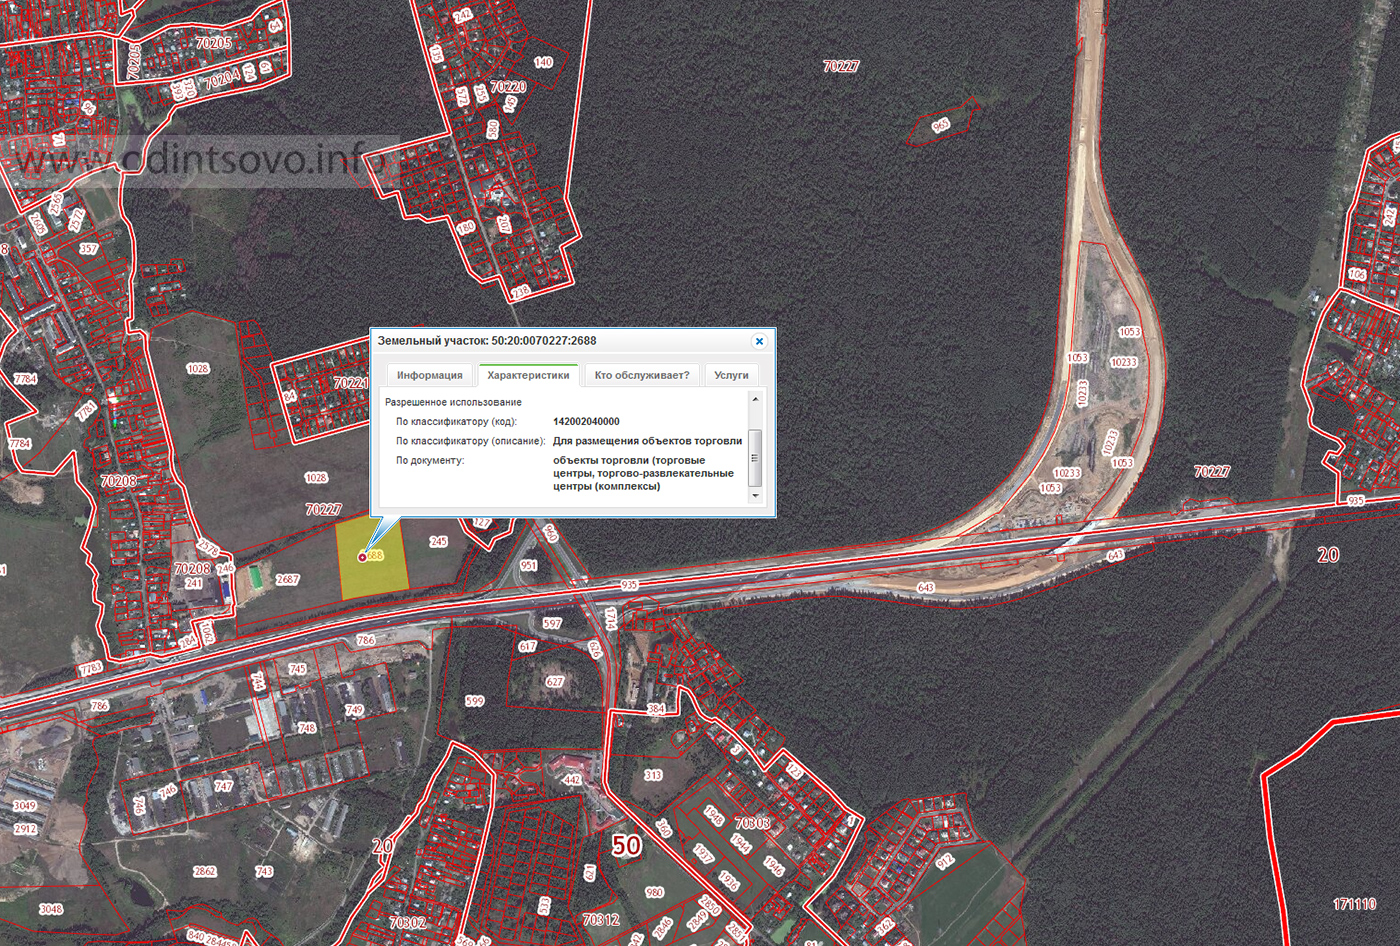Click the popup scrollbar up arrow
This screenshot has width=1400, height=946.
coord(755,399)
